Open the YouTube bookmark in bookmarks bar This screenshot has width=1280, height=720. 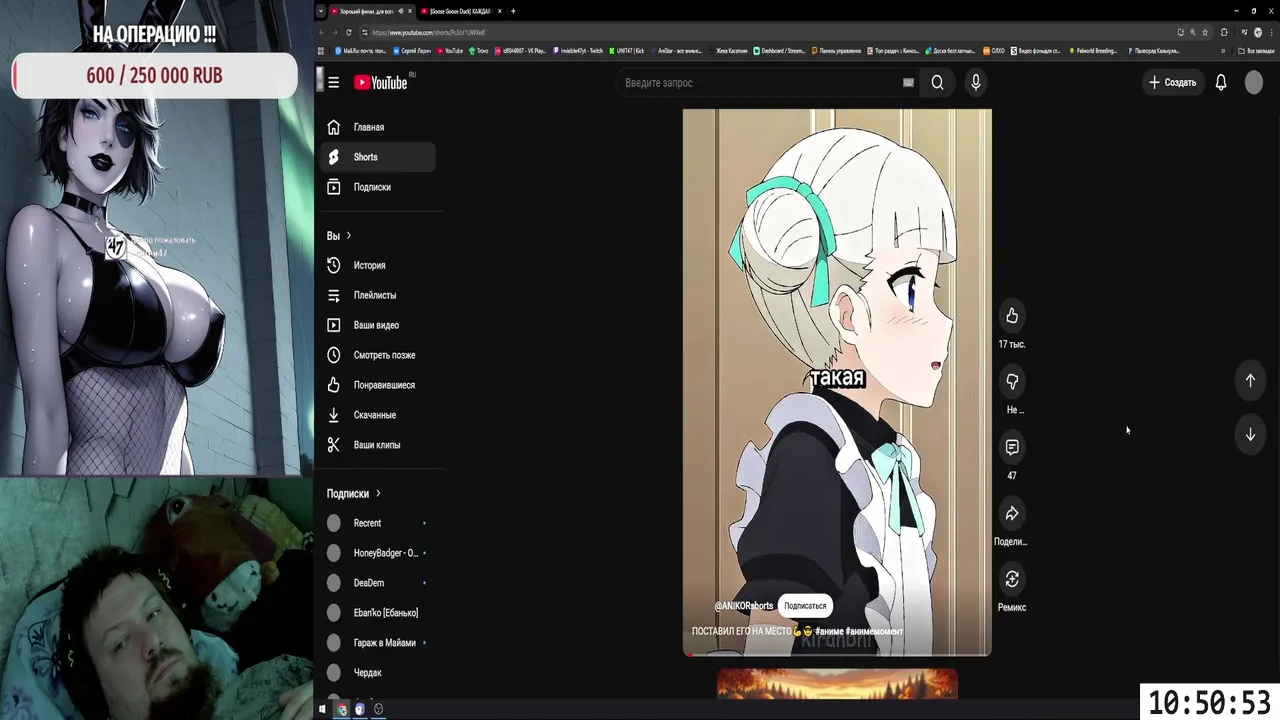pos(449,51)
